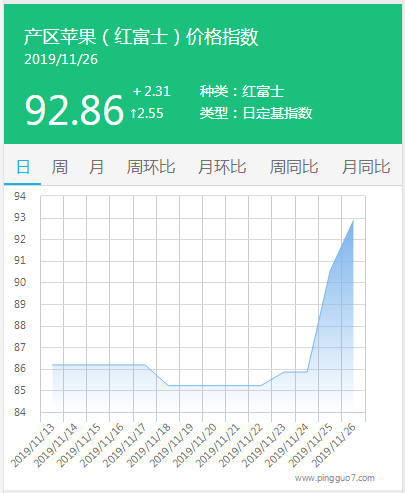
Task: Click the y-axis label 94
Action: [x=20, y=196]
